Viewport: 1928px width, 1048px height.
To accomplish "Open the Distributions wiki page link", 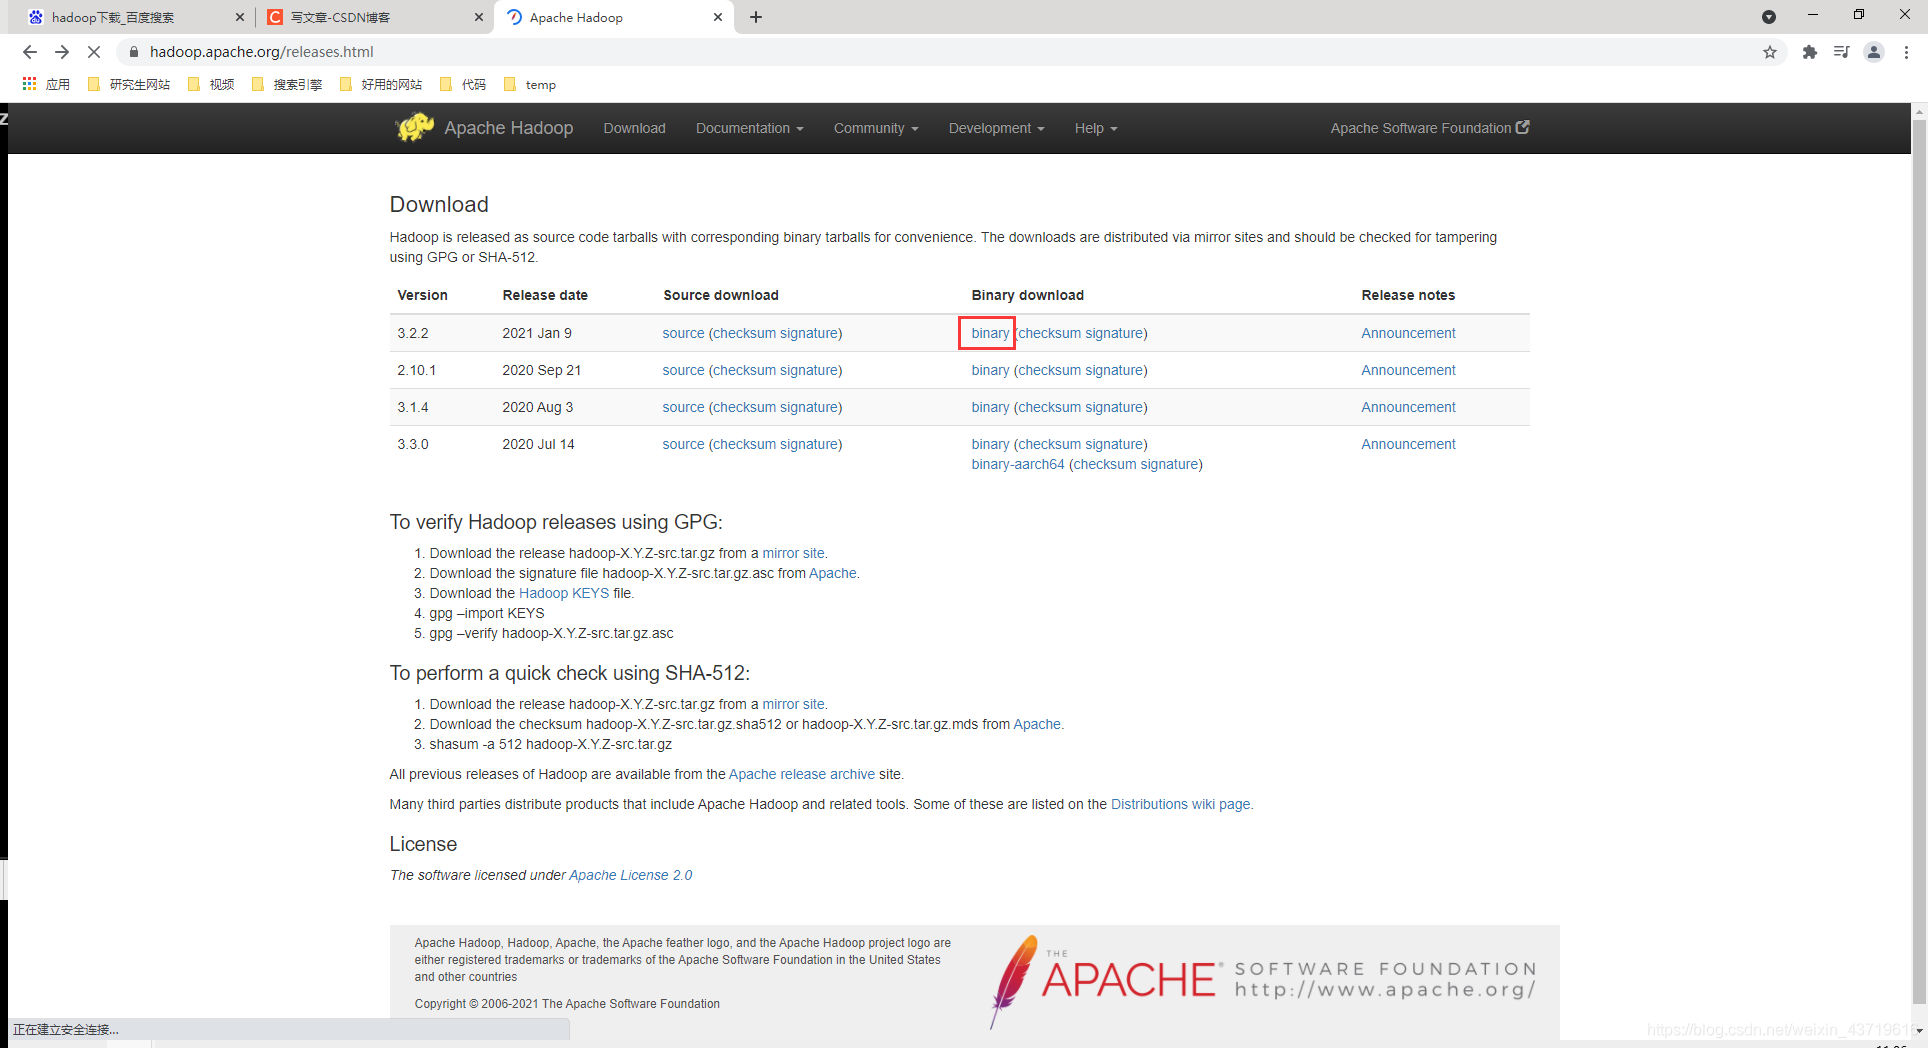I will (x=1180, y=804).
